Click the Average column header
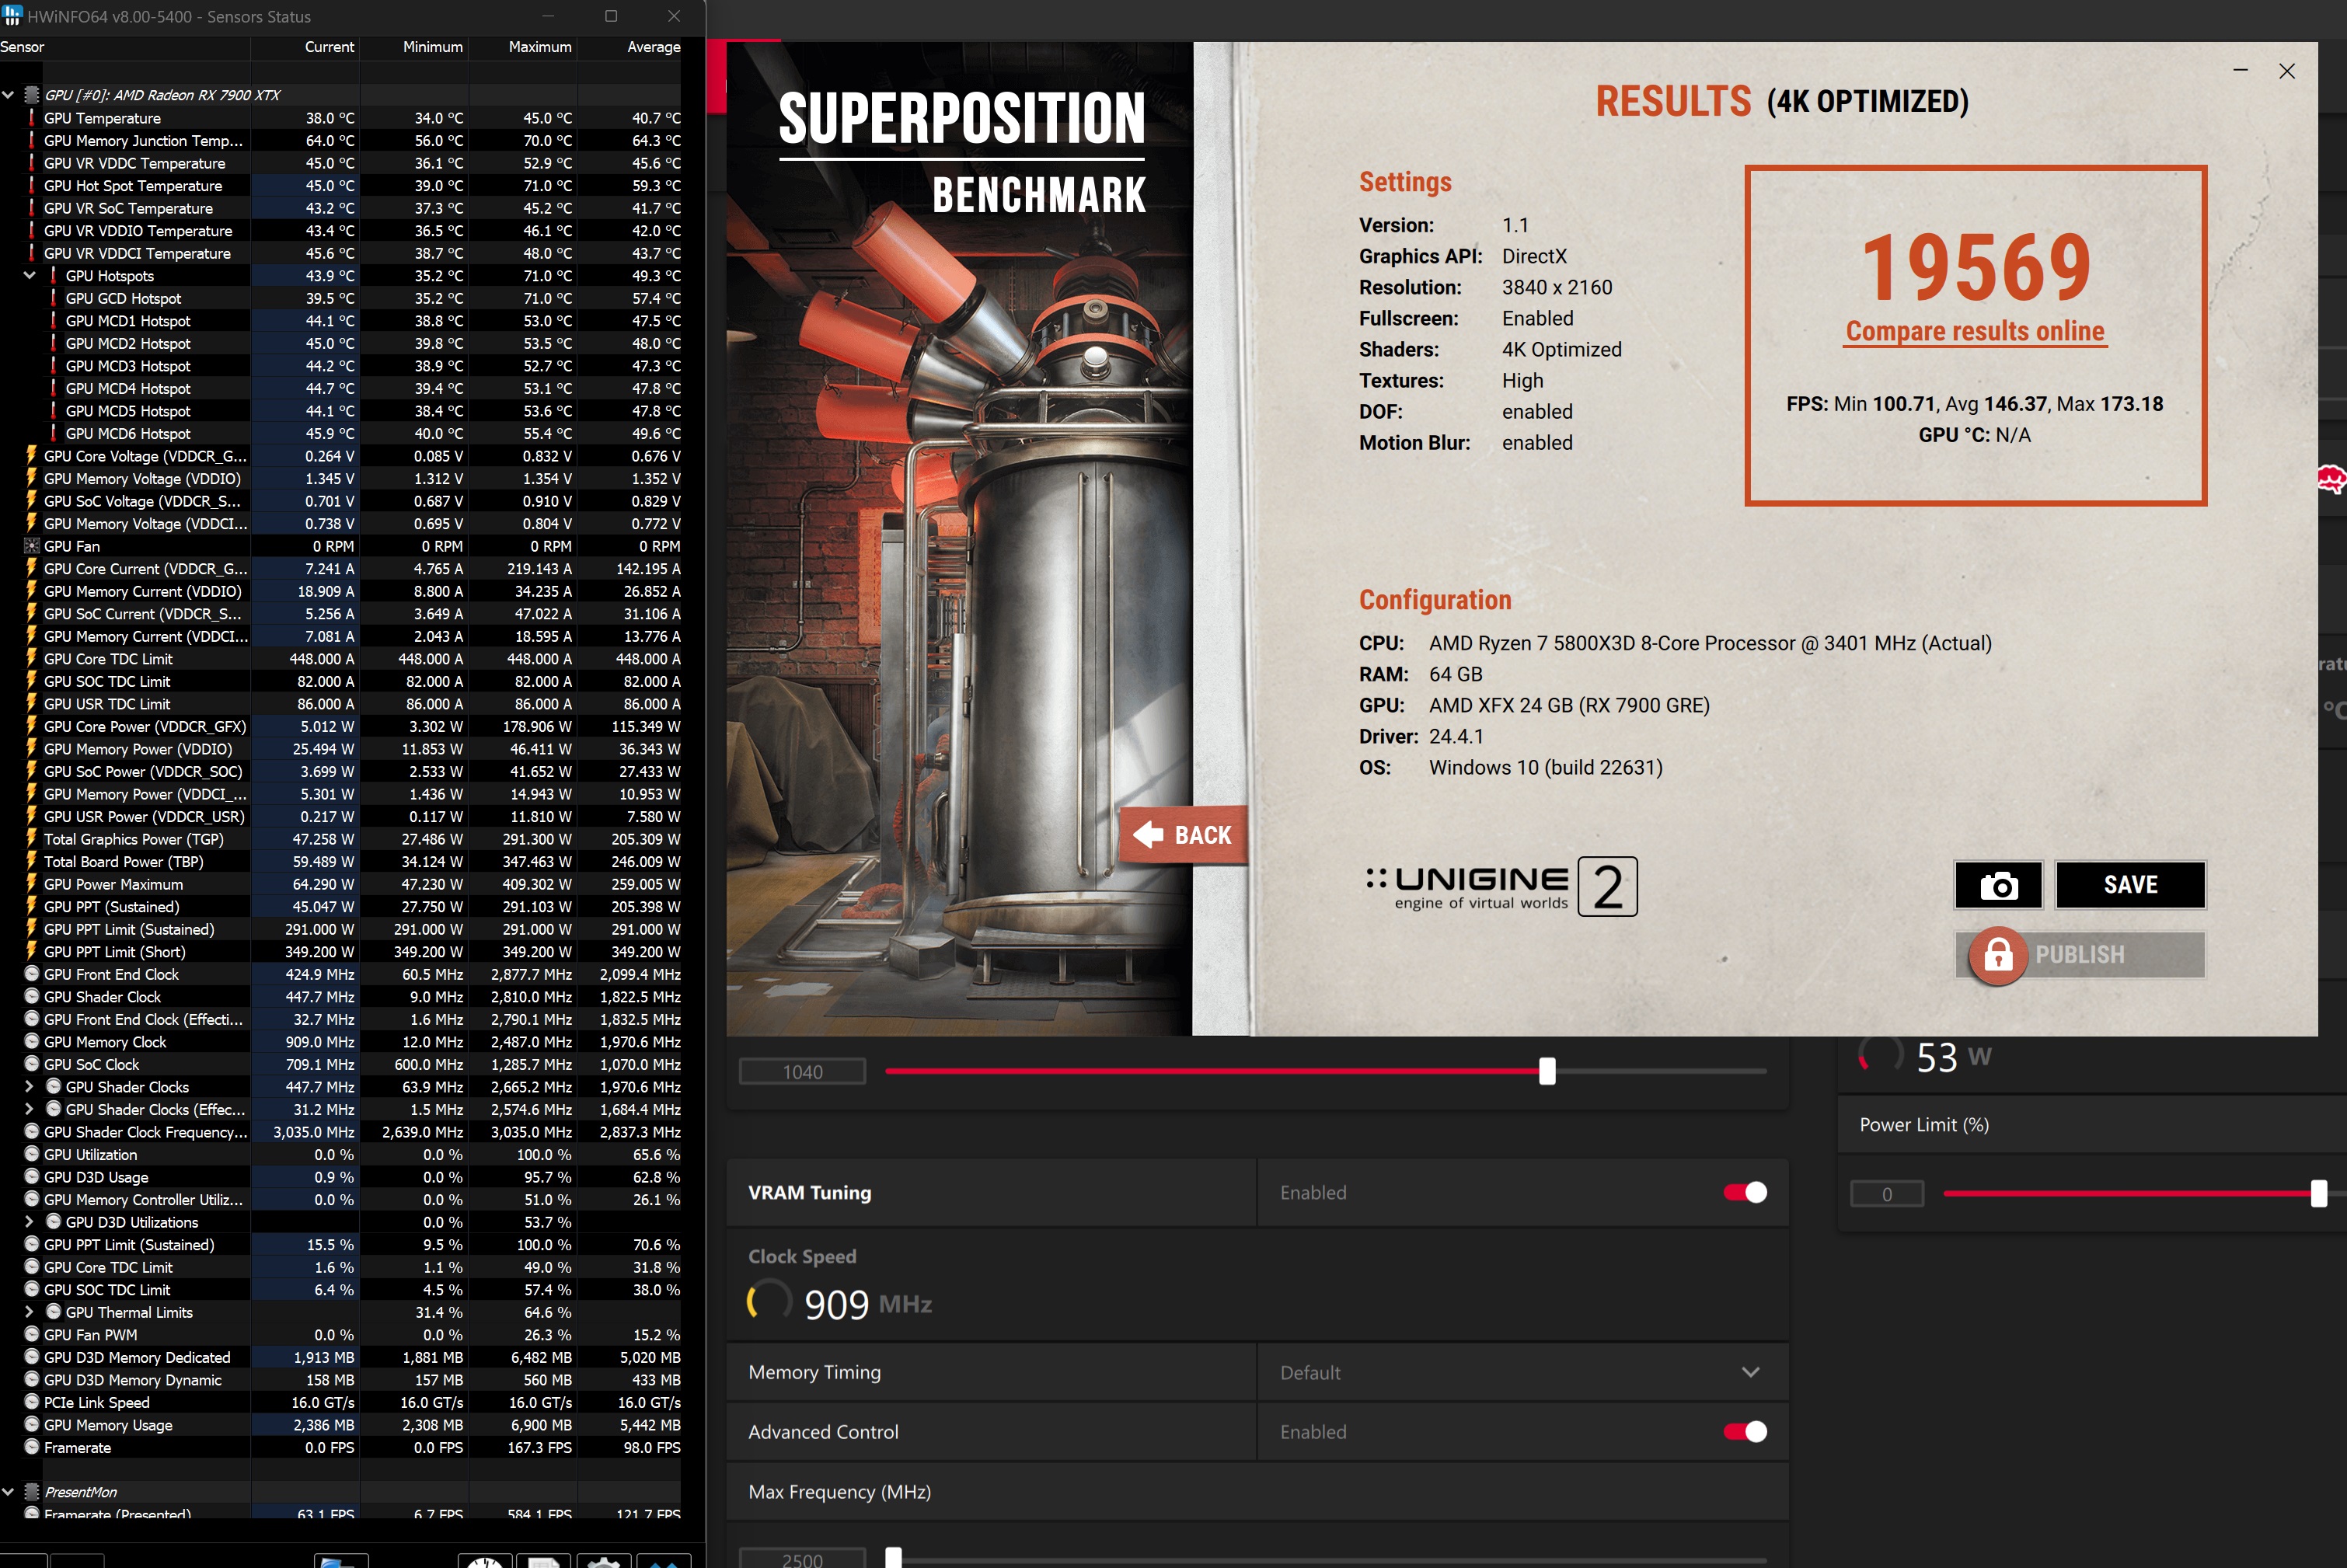Screen dimensions: 2347x1568 [632, 47]
